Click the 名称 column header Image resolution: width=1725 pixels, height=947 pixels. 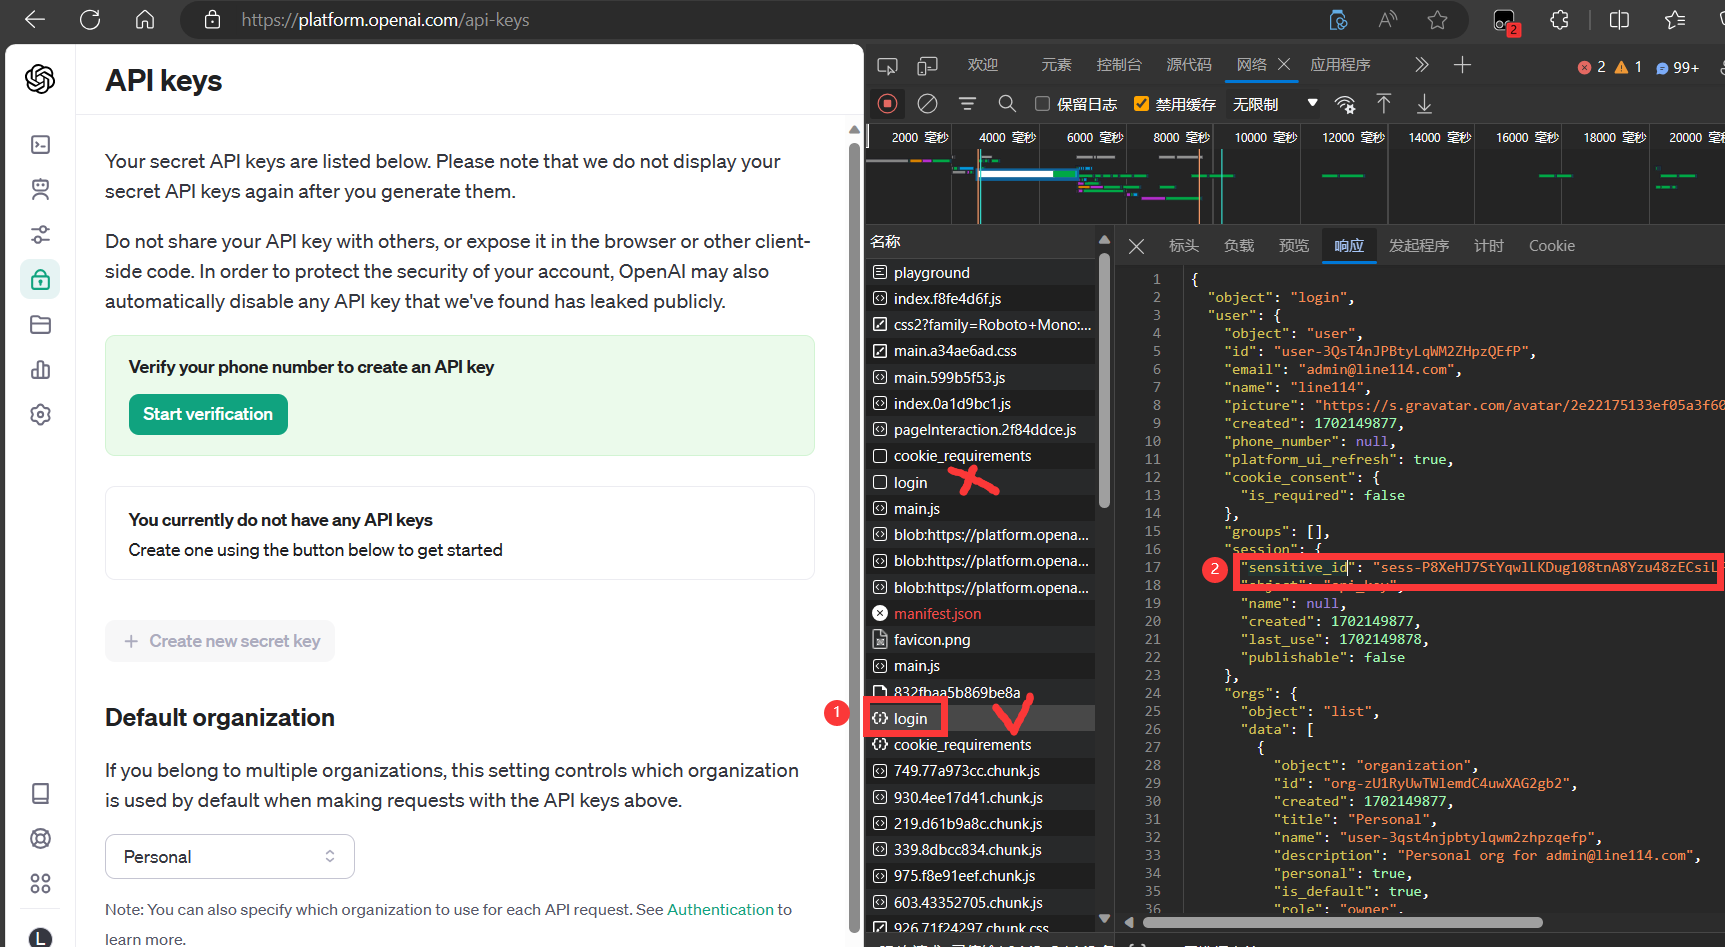(x=980, y=241)
